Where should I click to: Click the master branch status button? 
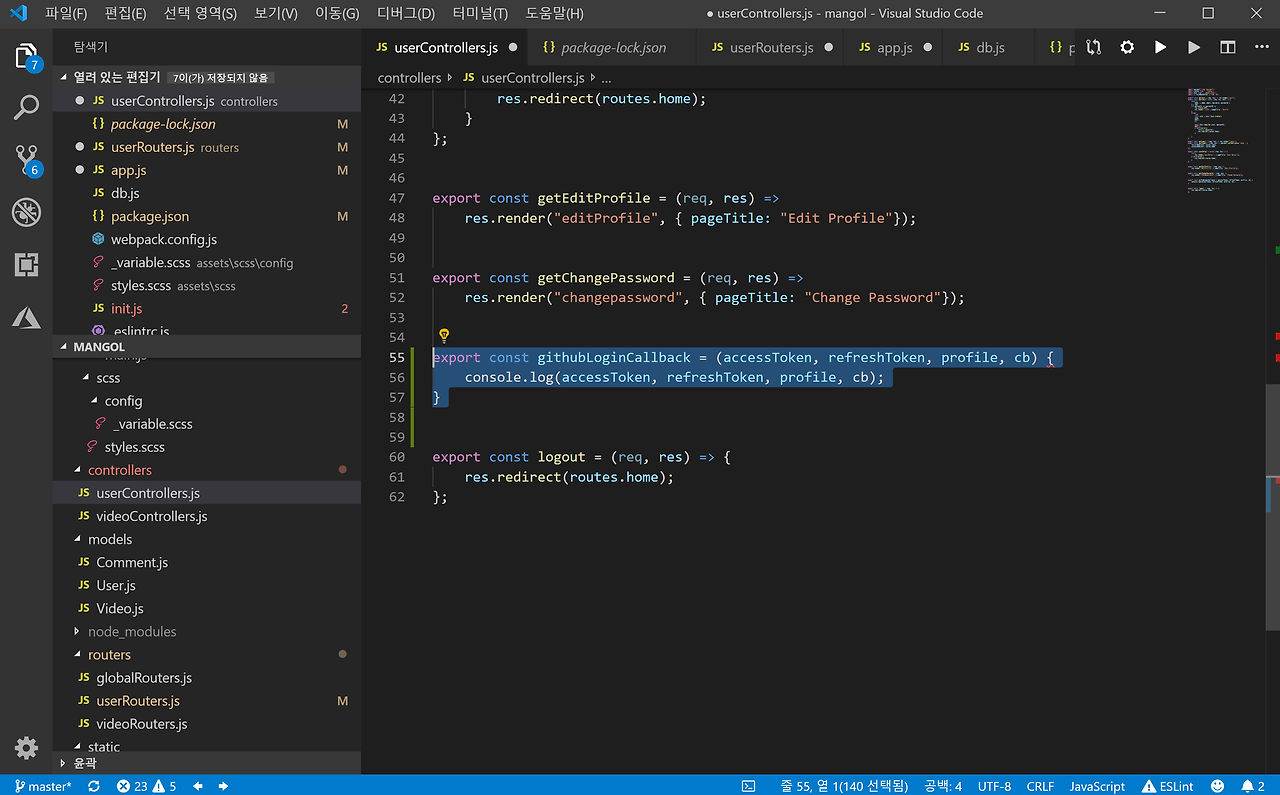pos(42,786)
